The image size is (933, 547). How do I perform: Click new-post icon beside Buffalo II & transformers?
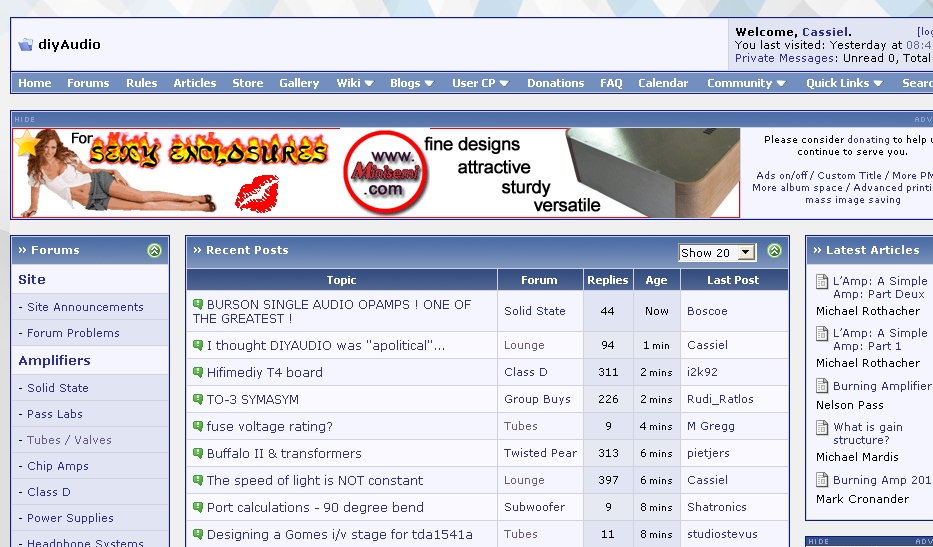click(x=198, y=453)
